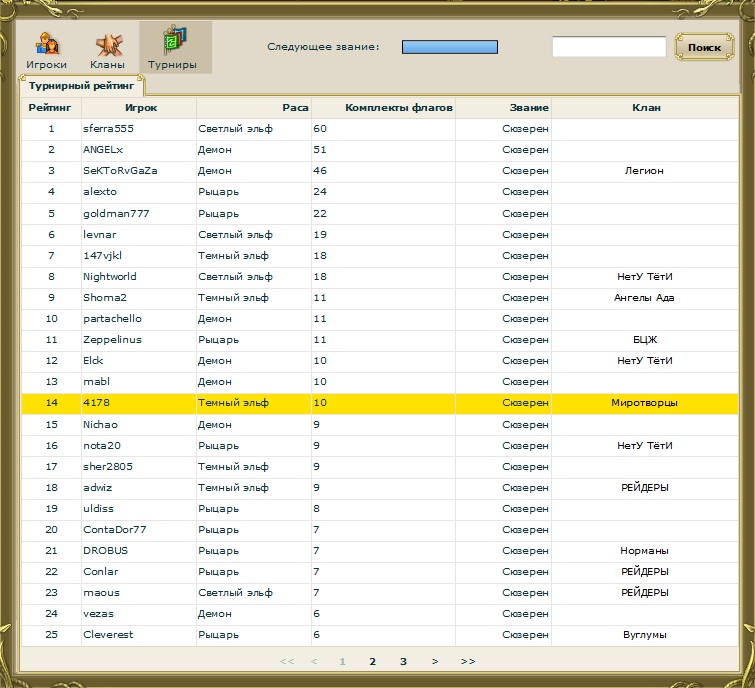Click the Следующее звание progress bar
This screenshot has height=688, width=755.
[450, 47]
